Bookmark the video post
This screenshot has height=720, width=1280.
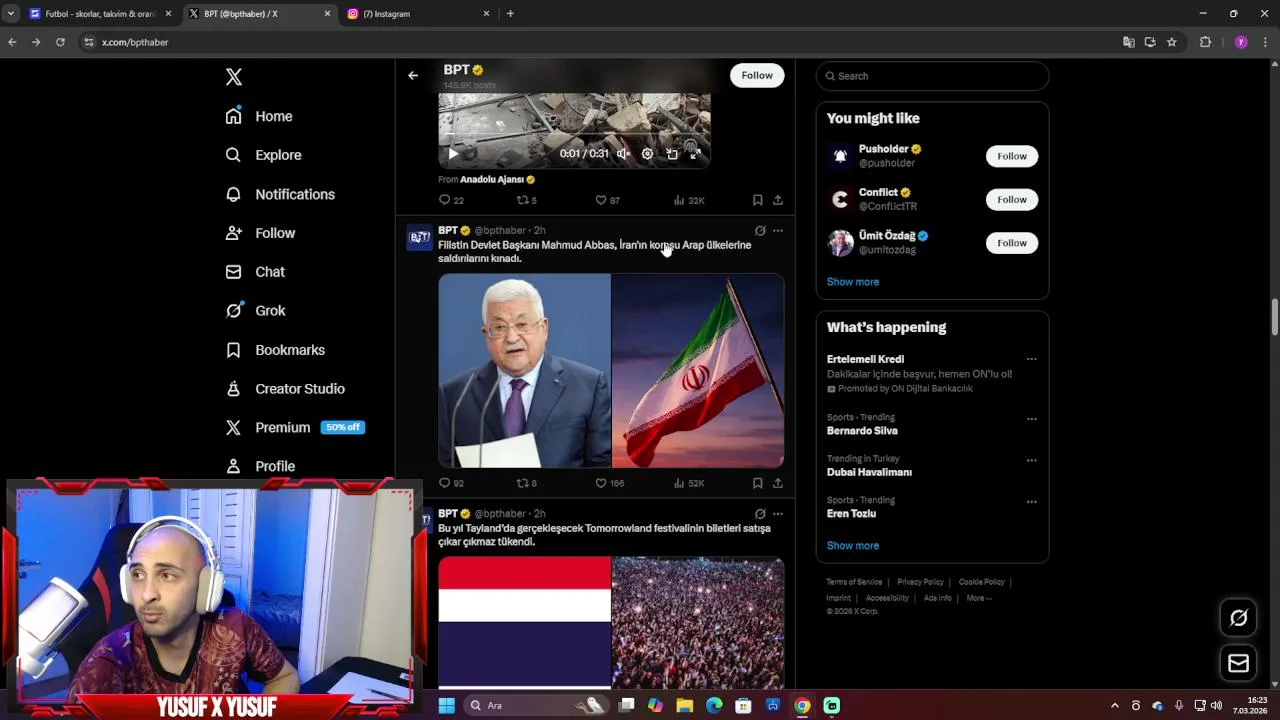[x=757, y=200]
